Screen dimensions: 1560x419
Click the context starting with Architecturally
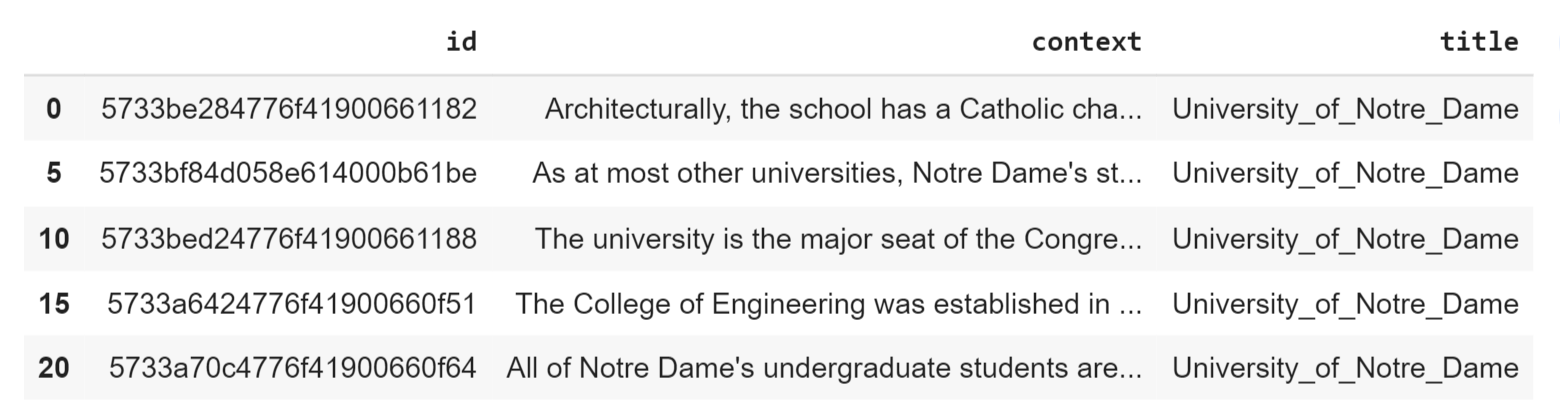[x=843, y=108]
